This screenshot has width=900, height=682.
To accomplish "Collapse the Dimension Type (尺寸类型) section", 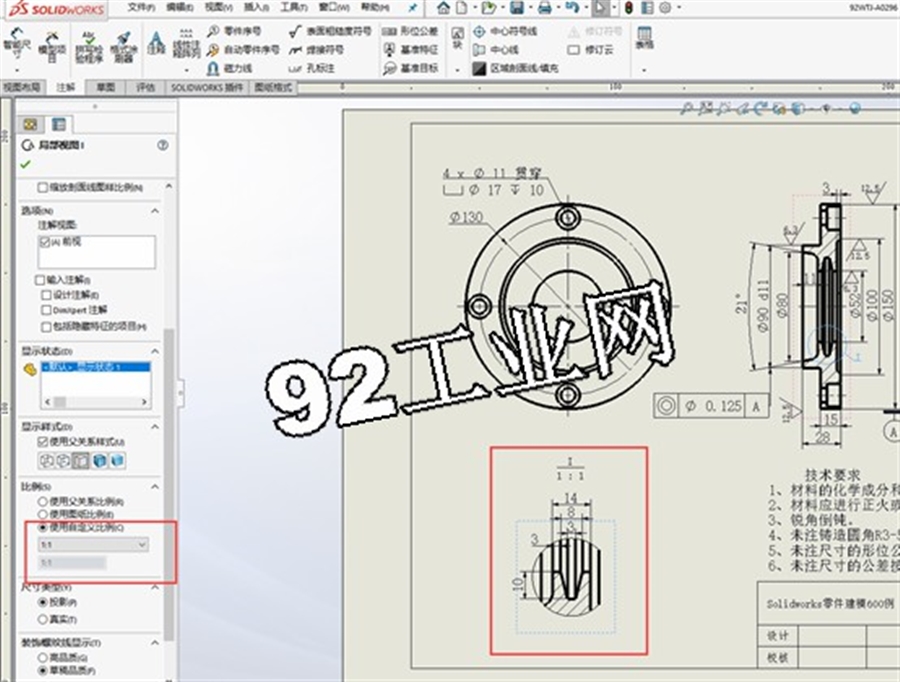I will tap(155, 588).
